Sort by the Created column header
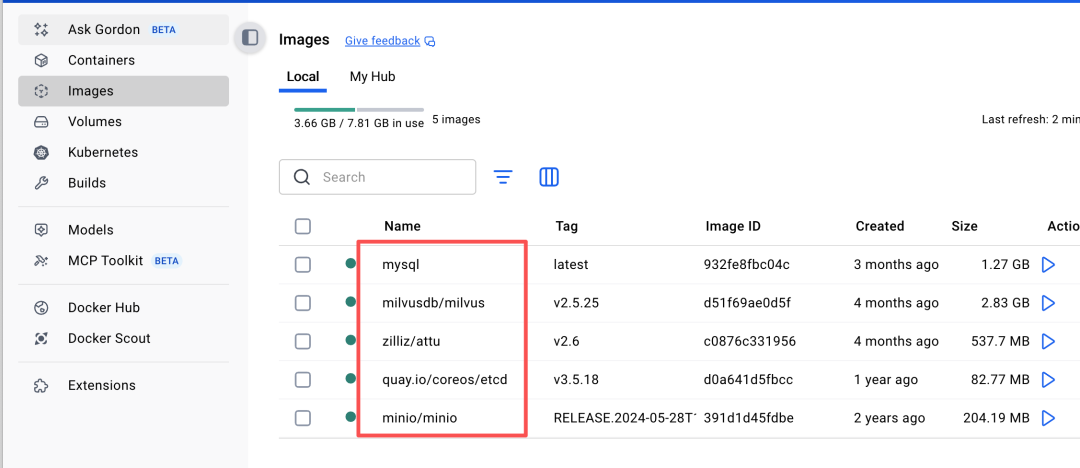The height and width of the screenshot is (468, 1080). (880, 226)
